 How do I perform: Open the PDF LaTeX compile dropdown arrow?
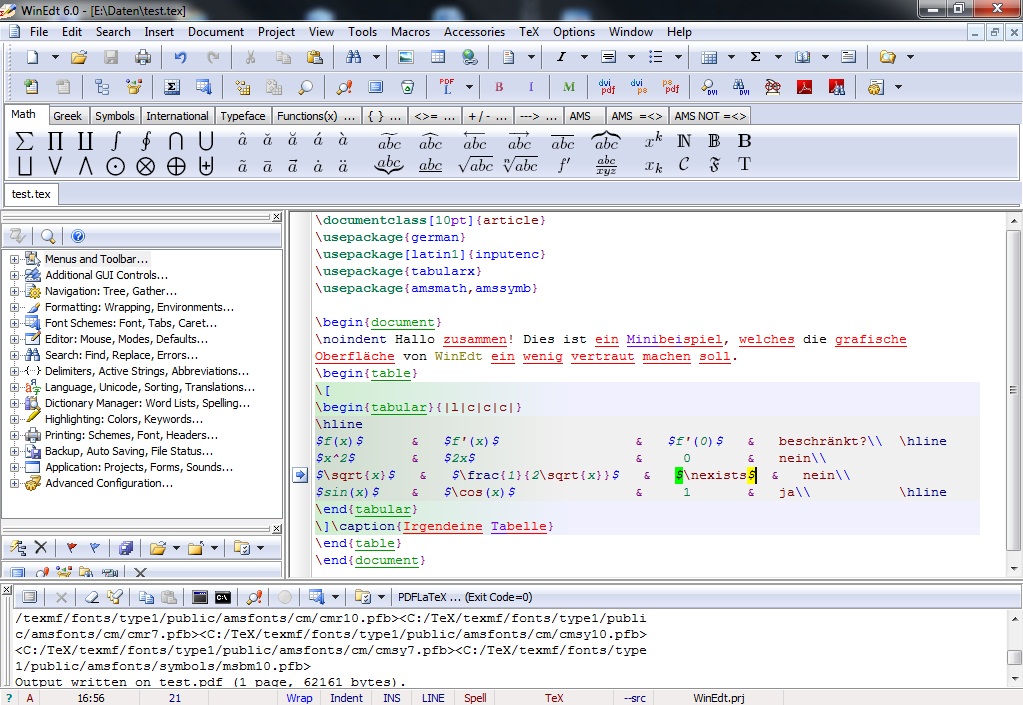(x=468, y=87)
